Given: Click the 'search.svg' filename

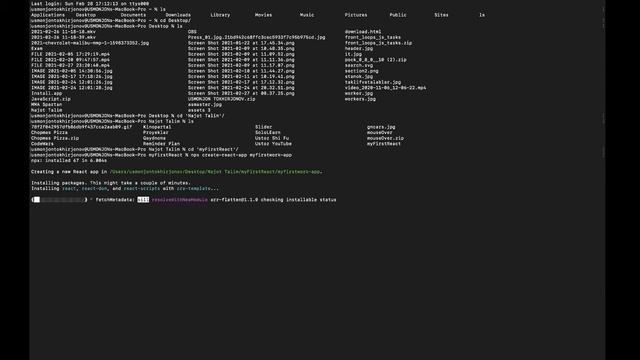Looking at the screenshot, I should [359, 65].
